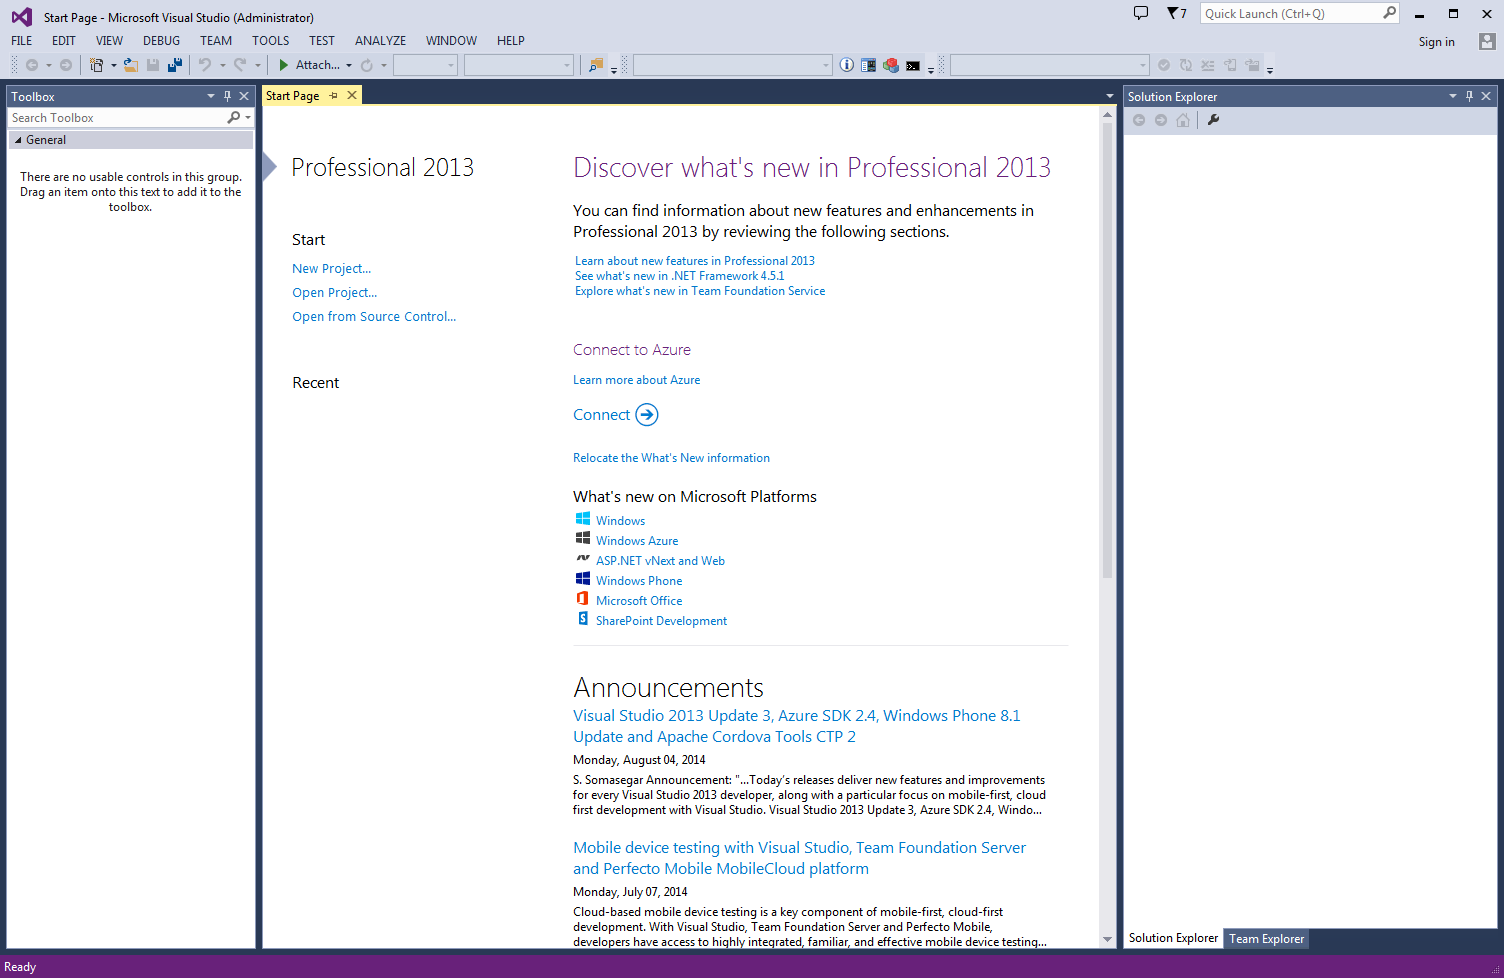
Task: Toggle the pin on the Start Page tab
Action: (x=334, y=96)
